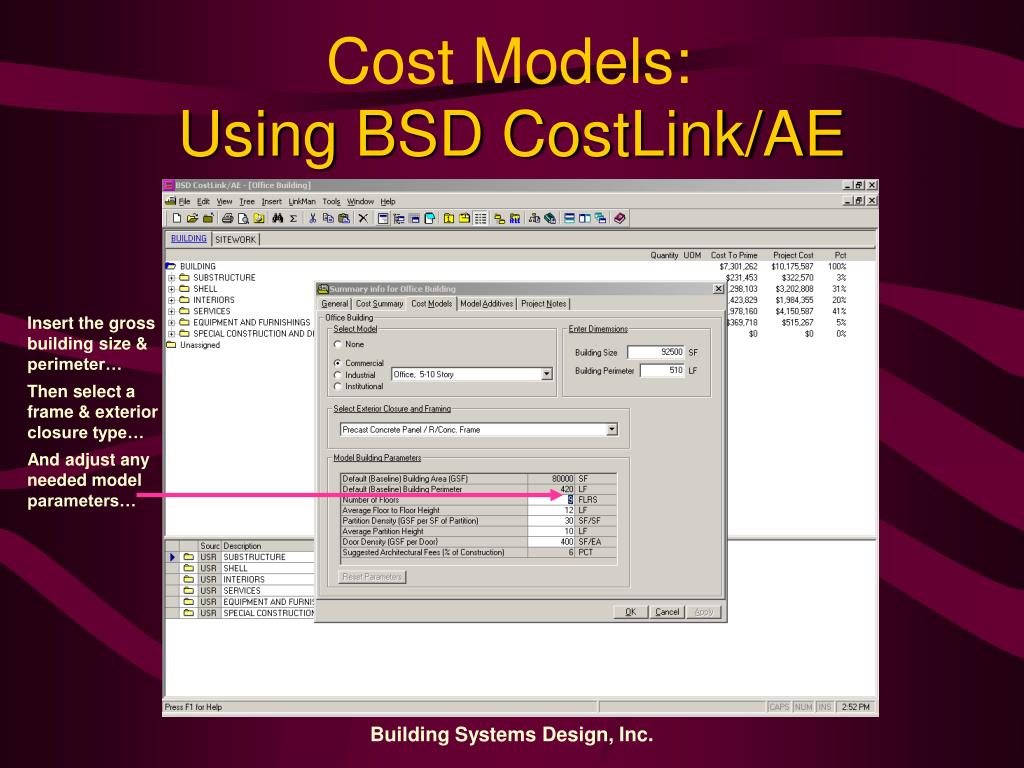Open the Tree menu
The height and width of the screenshot is (768, 1024).
click(x=247, y=201)
